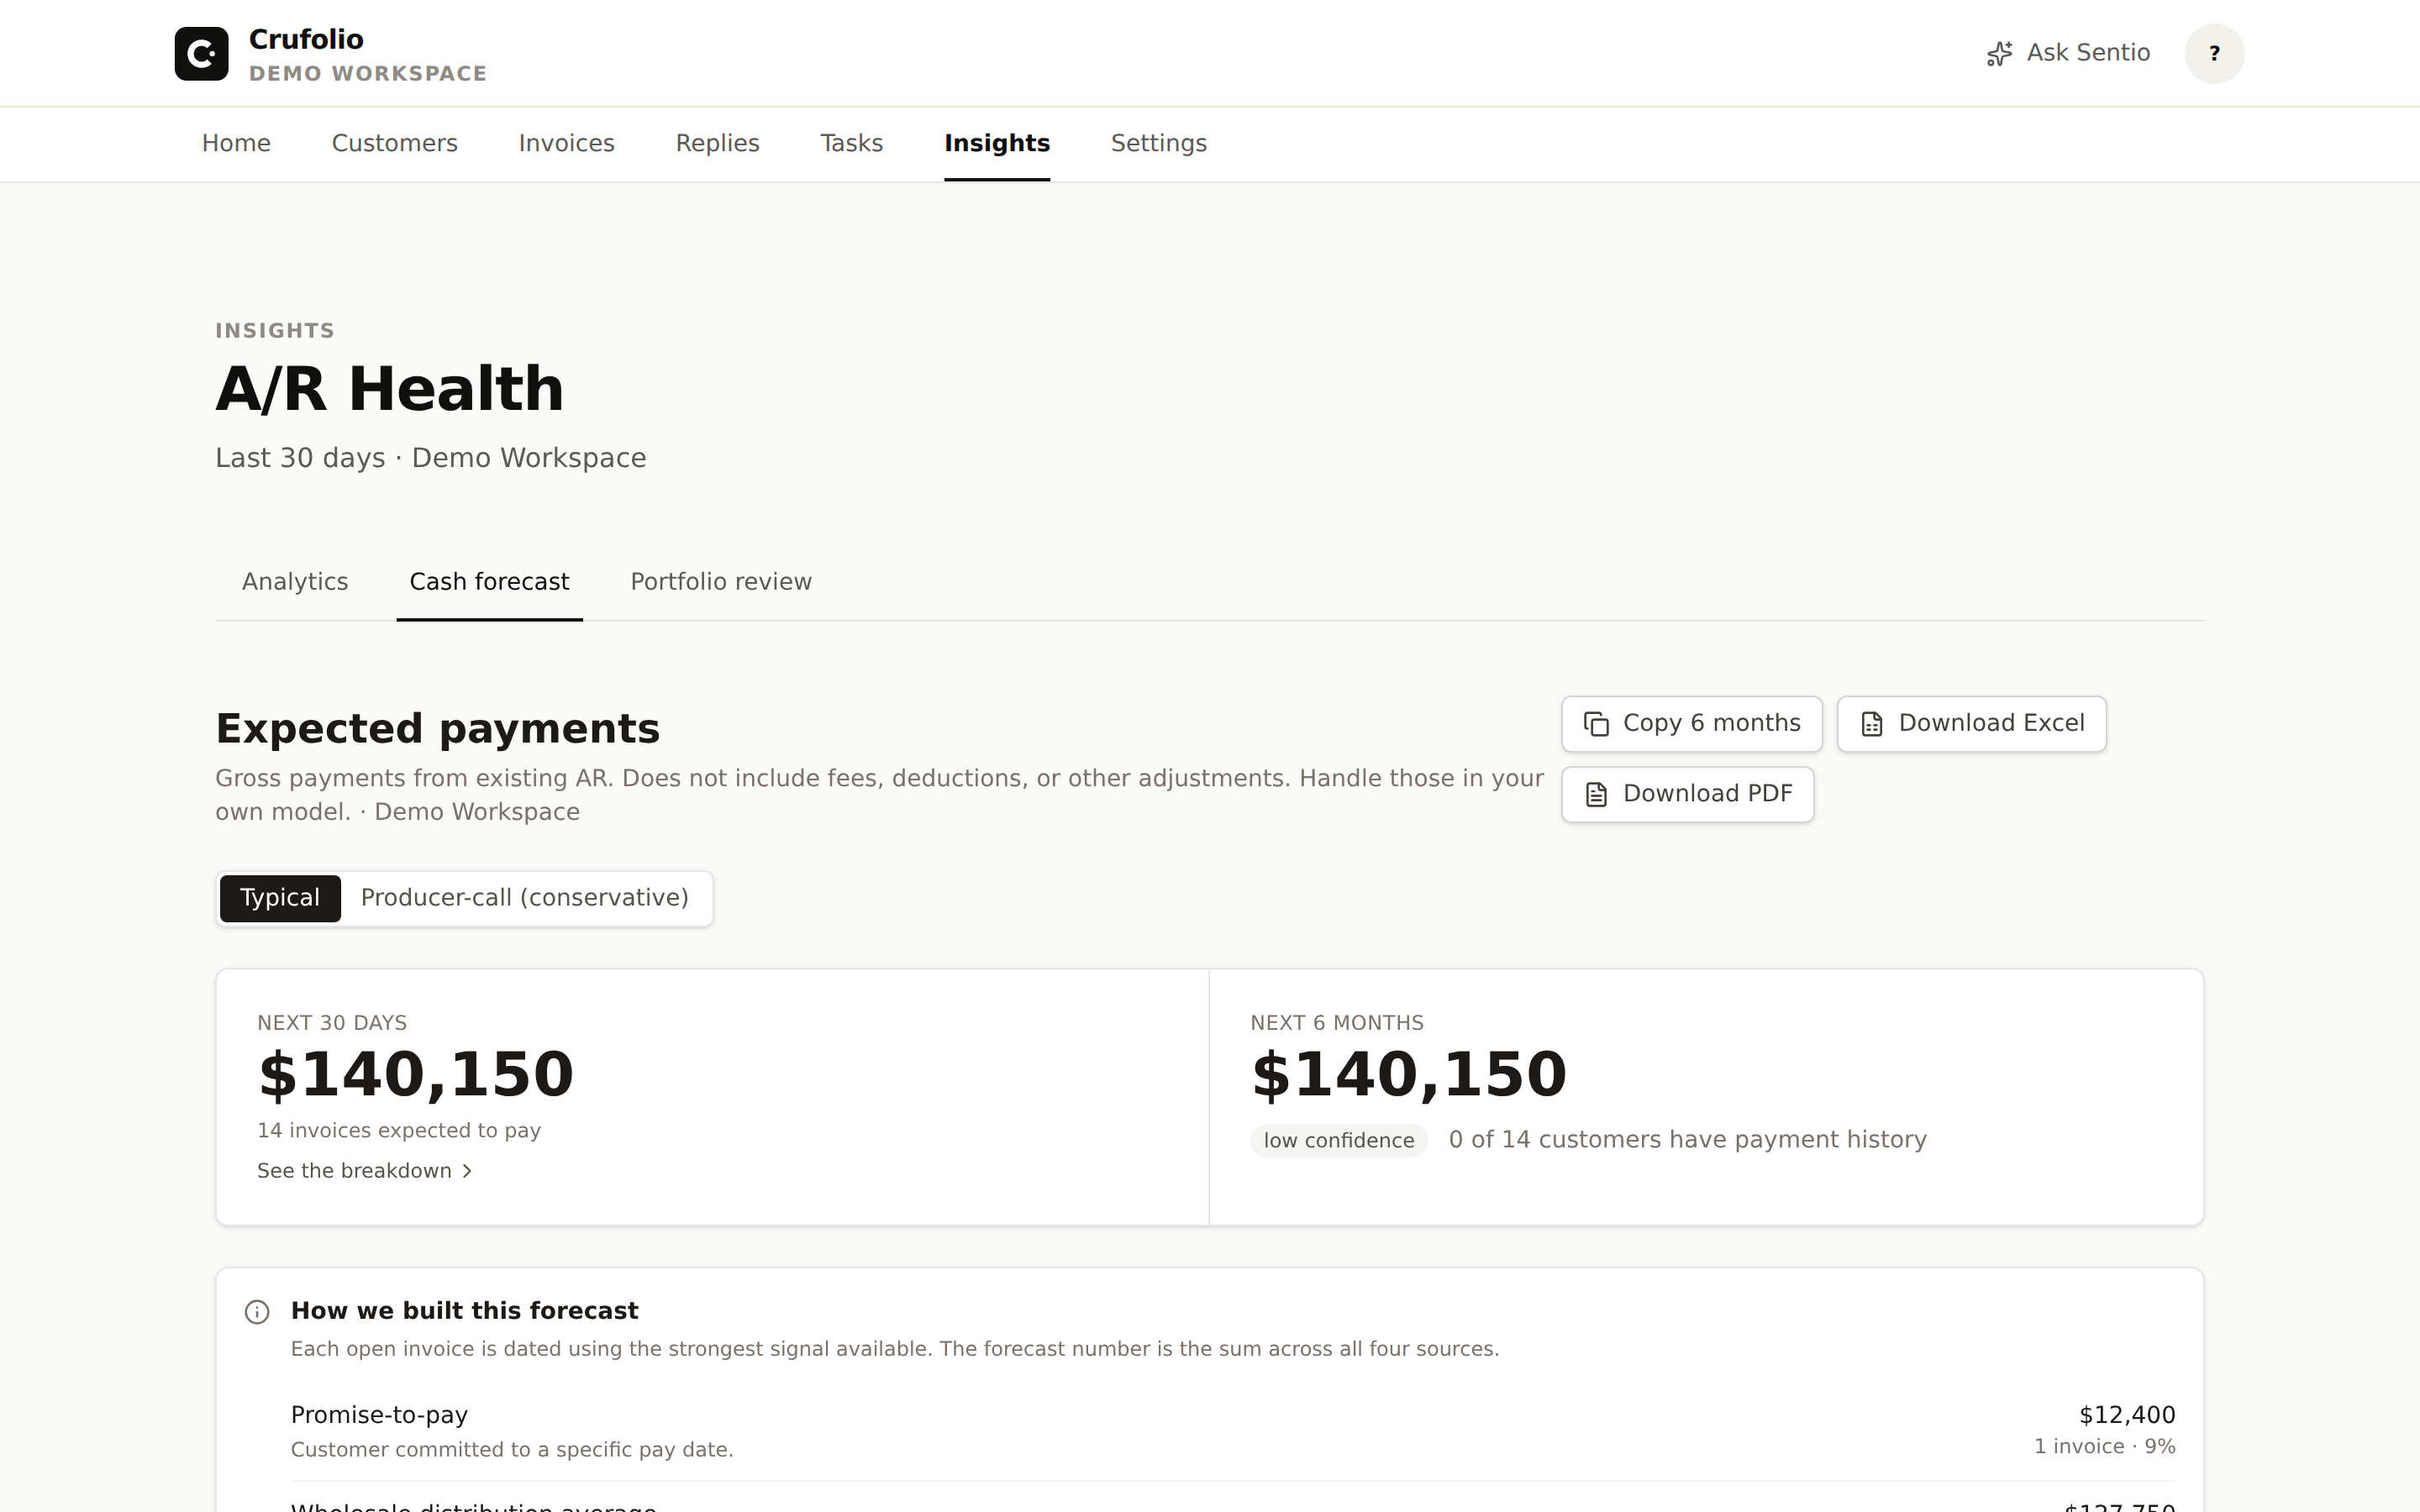Click the Crufolio workspace name
Viewport: 2420px width, 1512px height.
(306, 39)
